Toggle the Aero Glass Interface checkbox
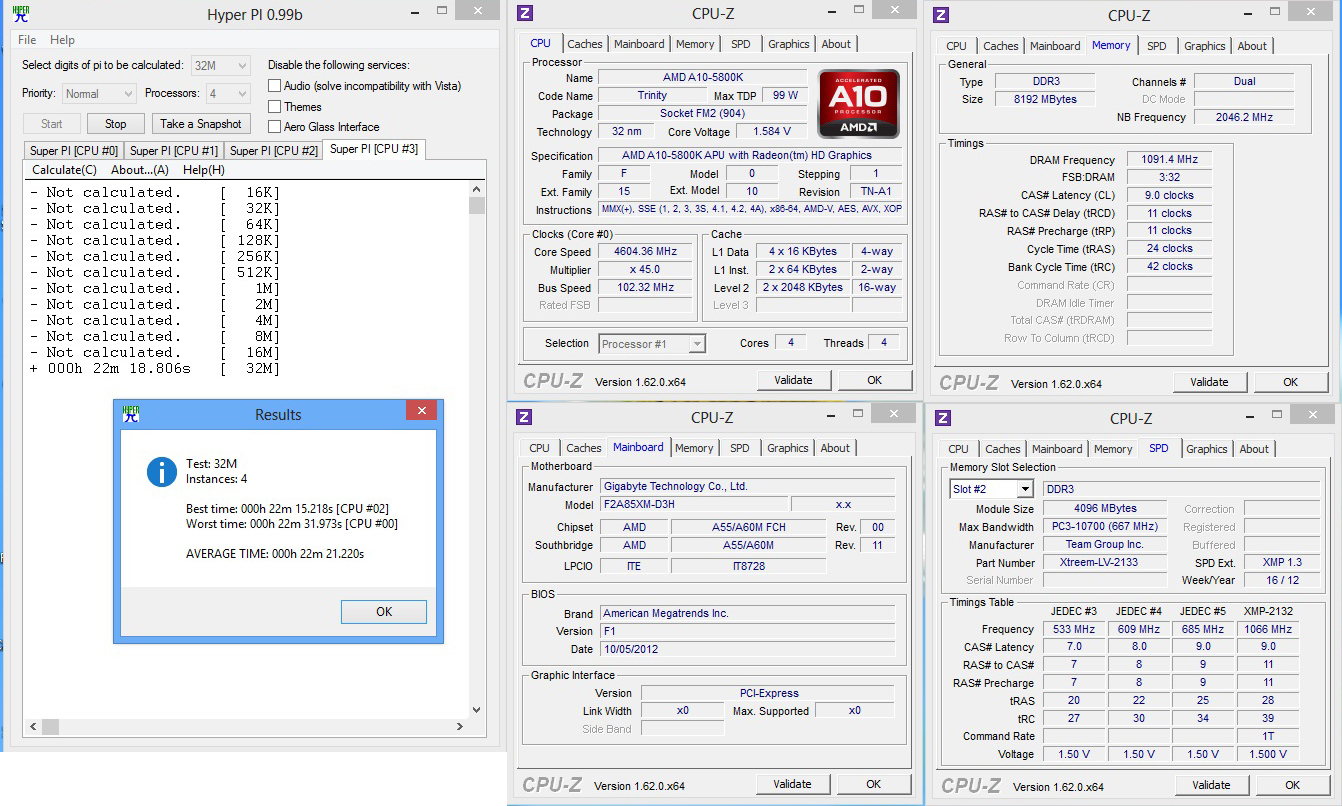Image resolution: width=1342 pixels, height=806 pixels. [274, 126]
